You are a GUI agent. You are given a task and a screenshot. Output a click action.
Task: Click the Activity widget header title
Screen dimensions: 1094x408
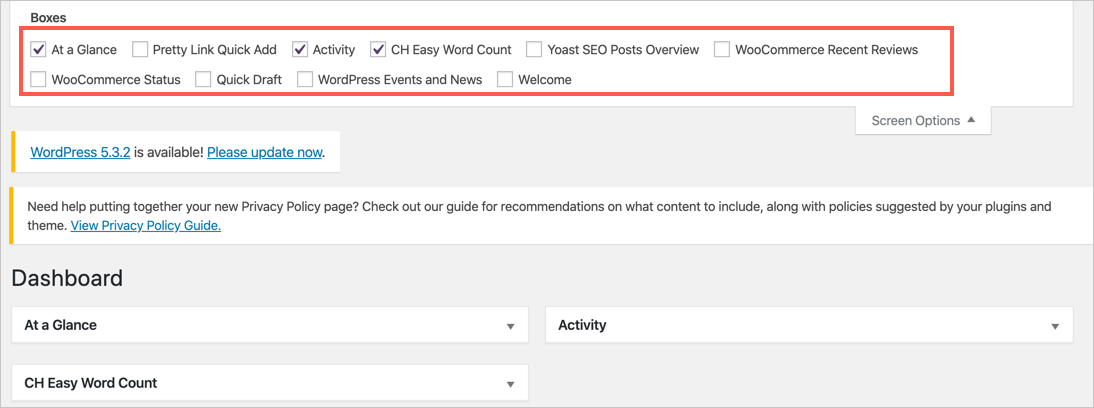point(582,325)
